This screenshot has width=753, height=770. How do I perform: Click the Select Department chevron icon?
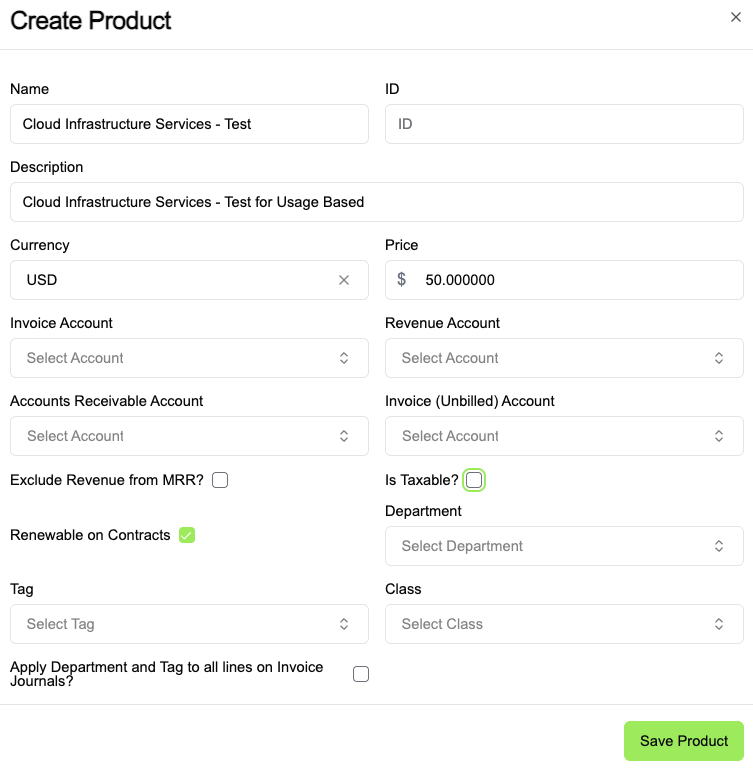[x=719, y=546]
